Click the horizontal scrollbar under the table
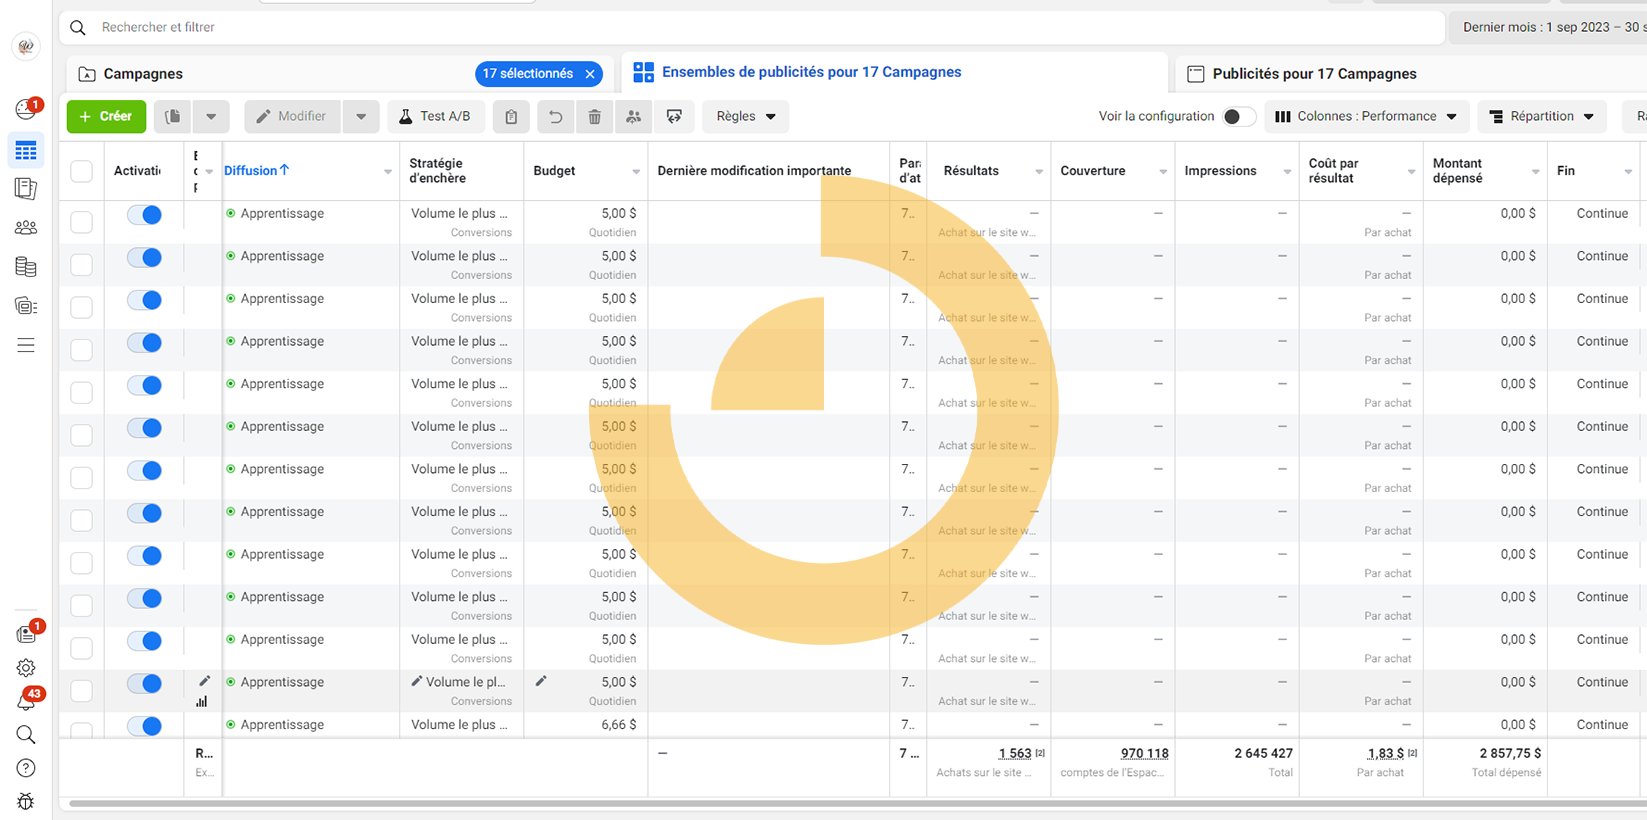1647x820 pixels. click(x=858, y=803)
